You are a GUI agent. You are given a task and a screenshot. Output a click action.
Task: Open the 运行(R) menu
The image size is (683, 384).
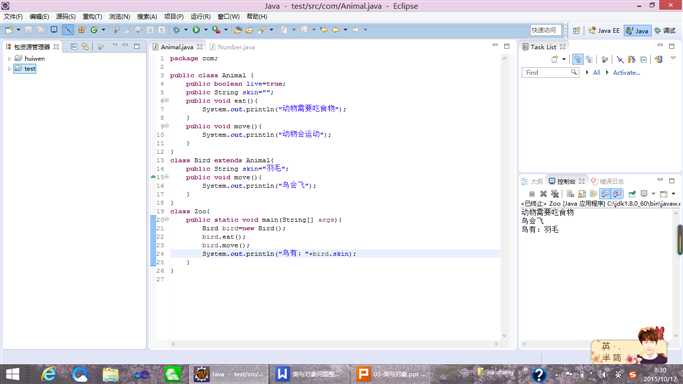[200, 17]
